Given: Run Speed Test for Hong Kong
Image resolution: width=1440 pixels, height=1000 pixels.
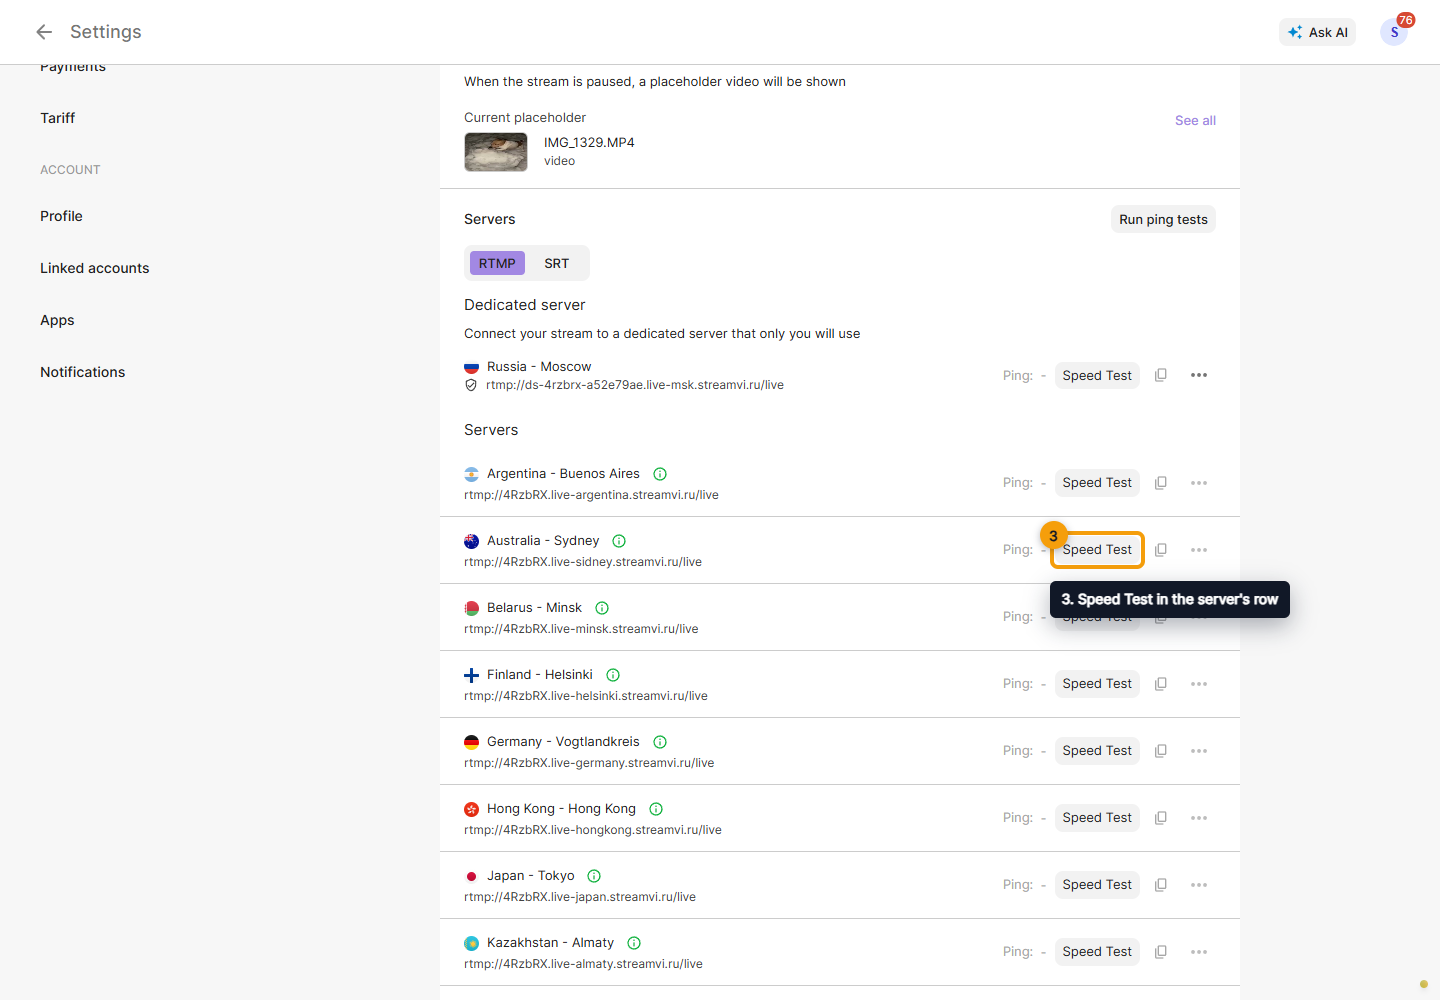Looking at the screenshot, I should (1097, 818).
